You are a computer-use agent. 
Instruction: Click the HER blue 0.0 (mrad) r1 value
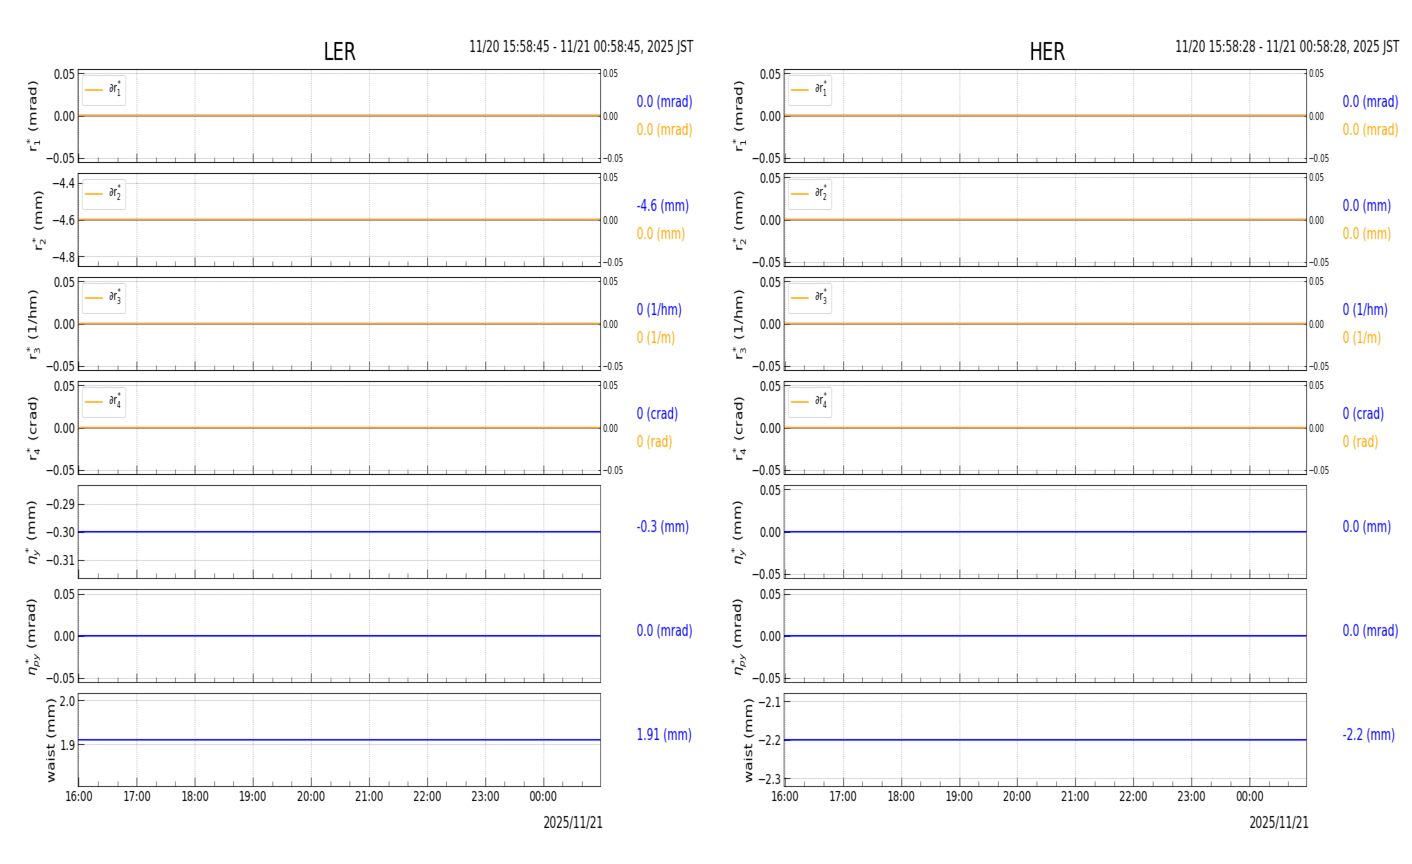coord(1370,102)
